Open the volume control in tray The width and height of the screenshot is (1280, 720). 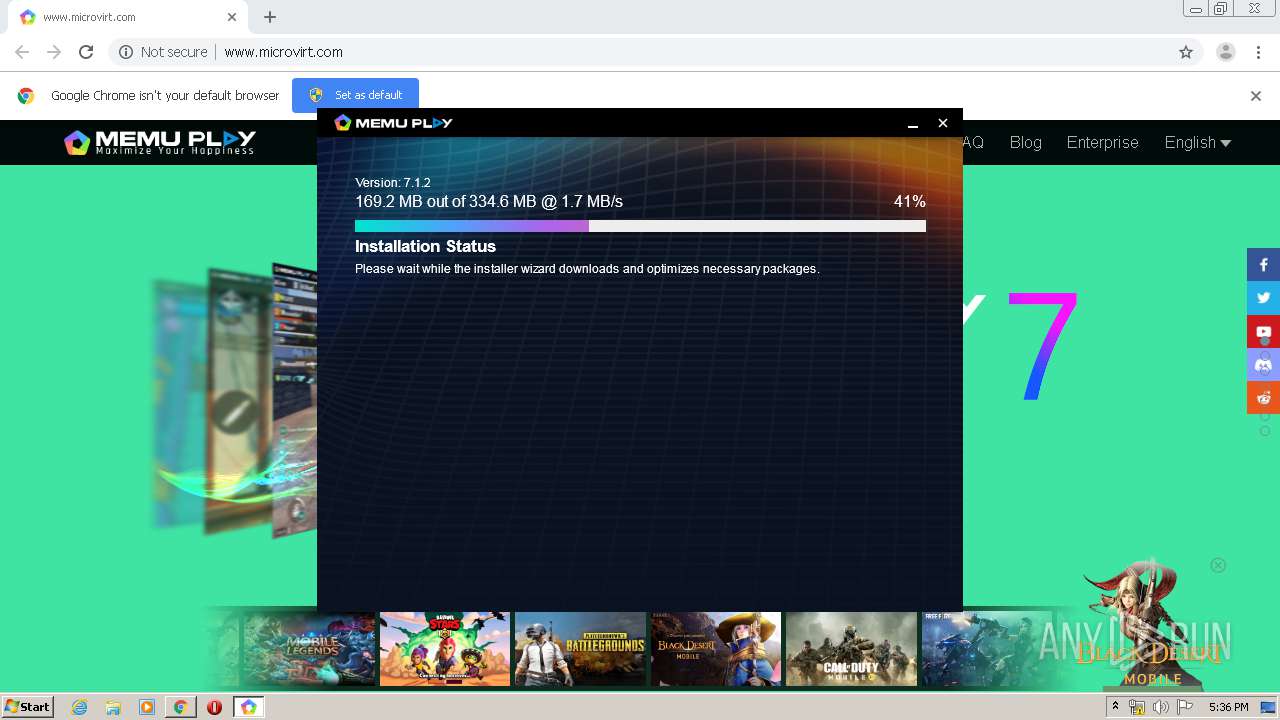(x=1160, y=707)
